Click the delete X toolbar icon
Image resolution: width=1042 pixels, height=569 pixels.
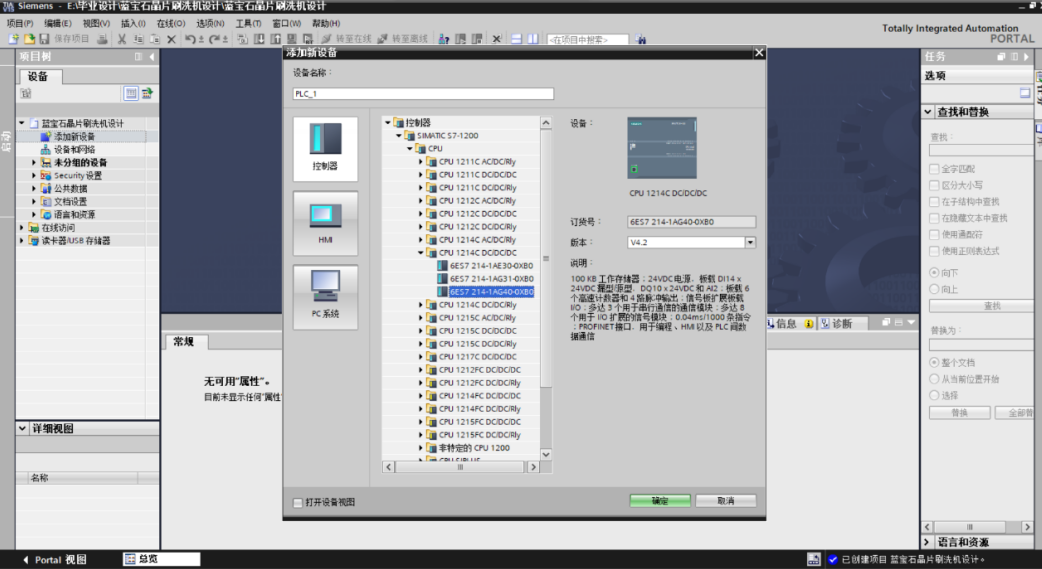point(171,39)
